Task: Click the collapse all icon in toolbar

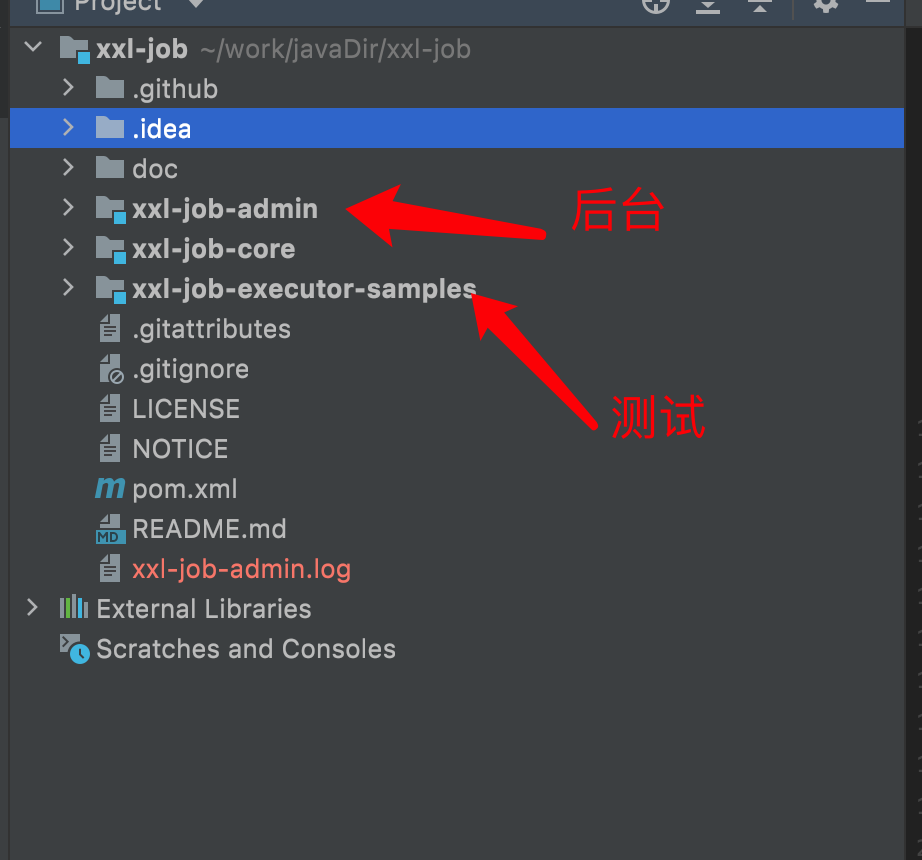Action: click(x=760, y=5)
